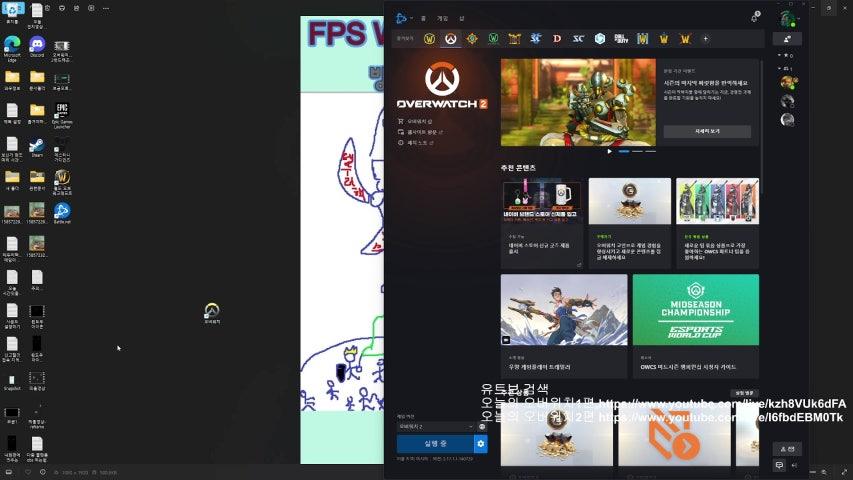The image size is (853, 480).
Task: Select the Hearthstone favorite icon
Action: click(x=472, y=39)
